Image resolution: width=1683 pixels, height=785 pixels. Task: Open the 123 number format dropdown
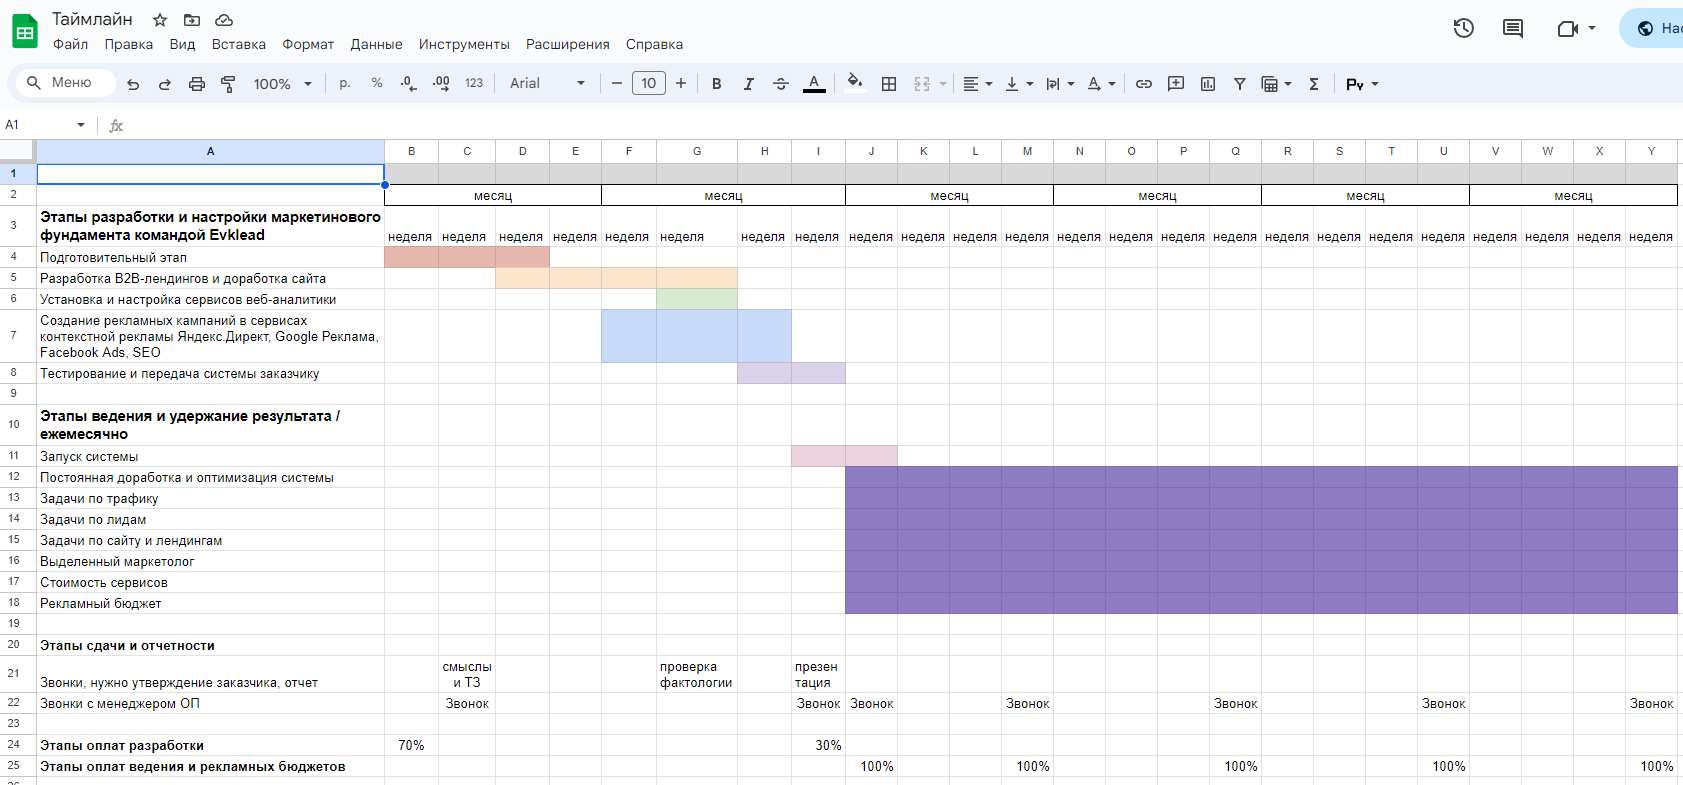coord(474,83)
